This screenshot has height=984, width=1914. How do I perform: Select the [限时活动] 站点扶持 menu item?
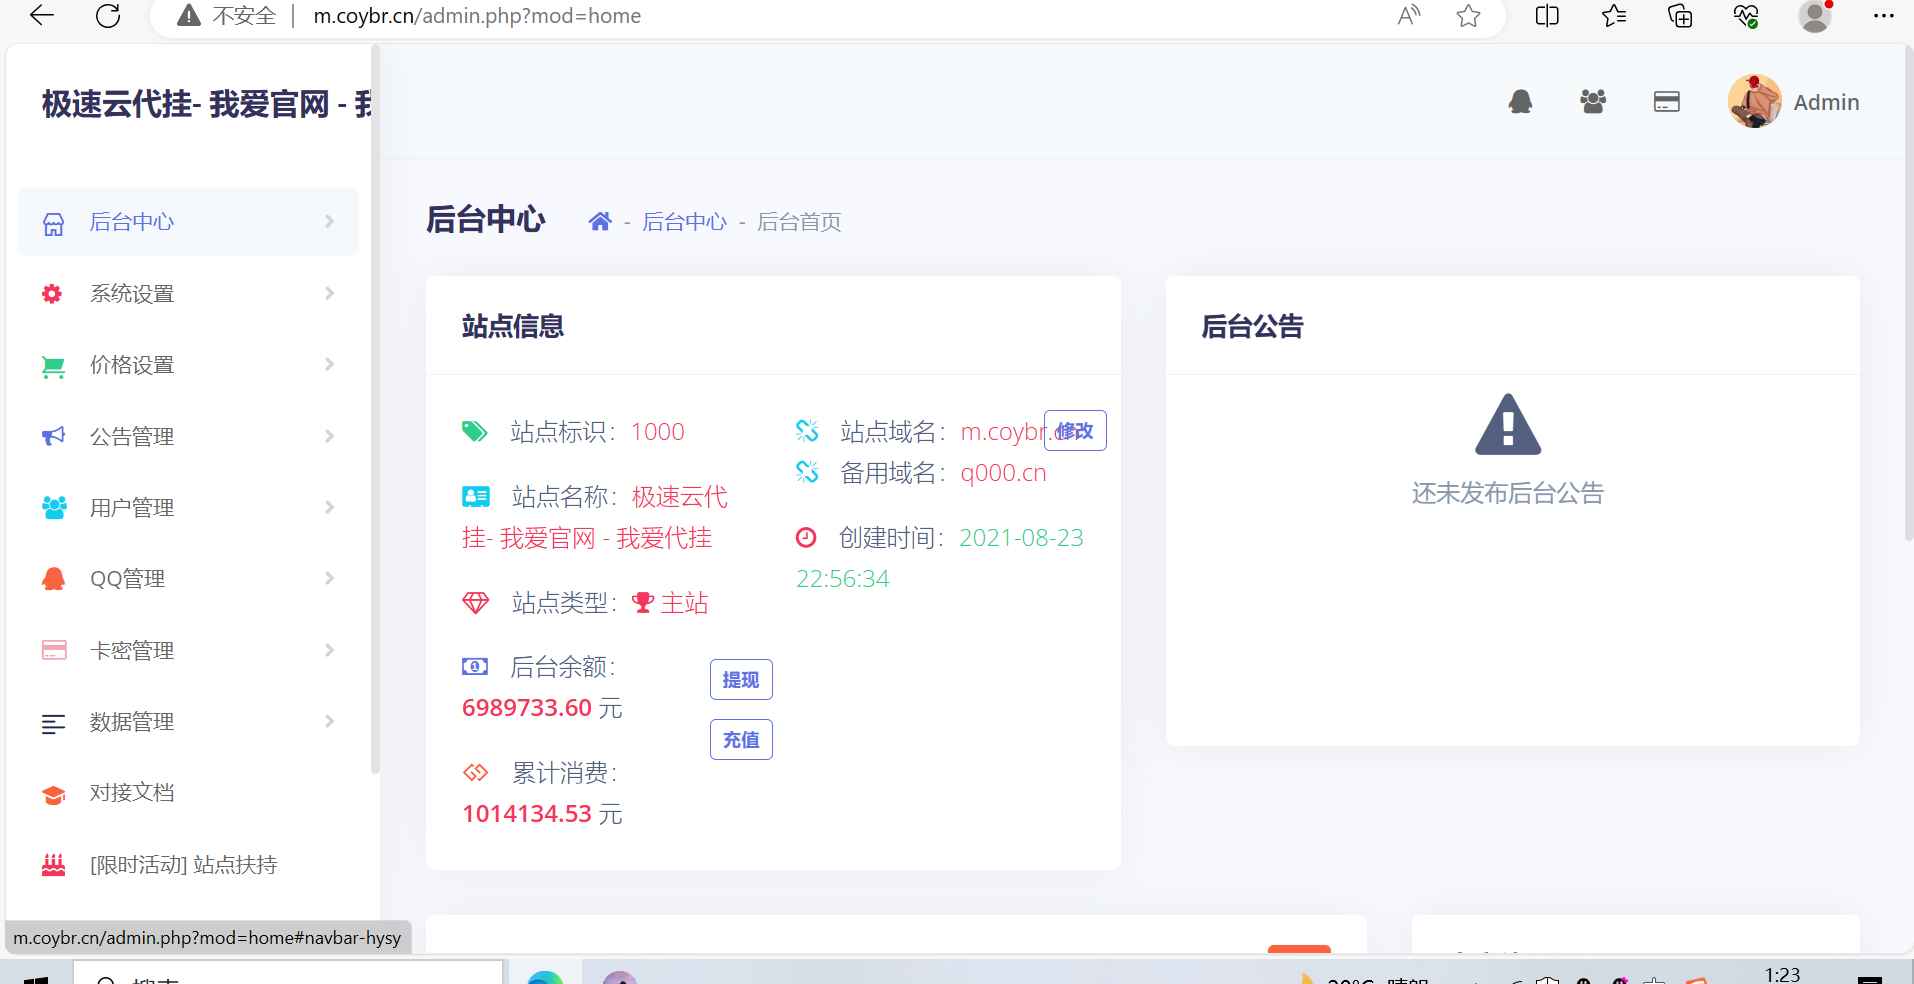coord(183,864)
